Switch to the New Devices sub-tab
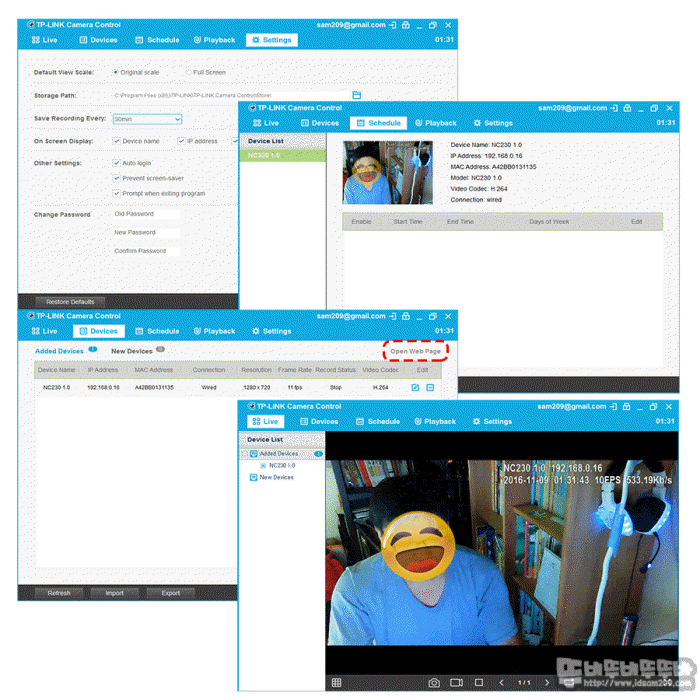The height and width of the screenshot is (700, 700). 132,351
